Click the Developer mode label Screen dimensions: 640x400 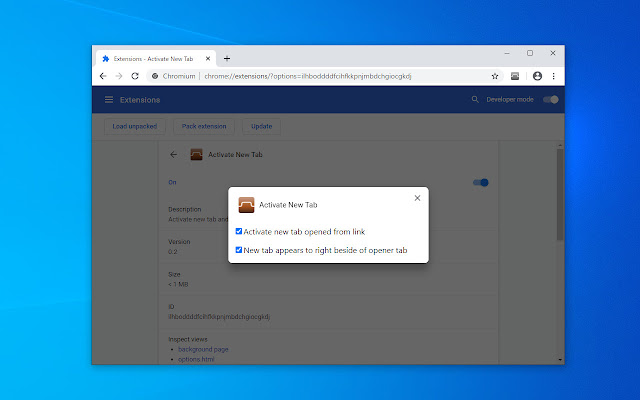tap(510, 100)
